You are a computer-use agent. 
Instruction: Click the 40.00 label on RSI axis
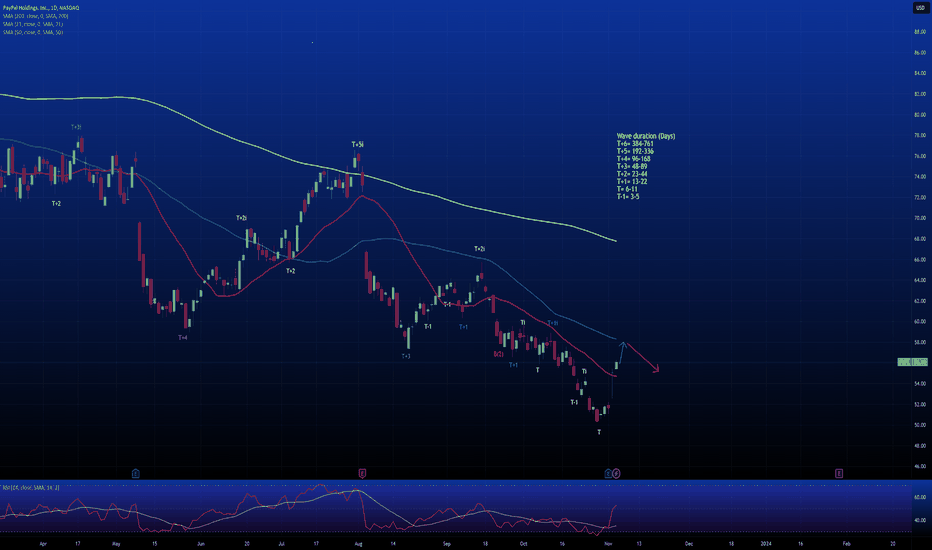pos(920,520)
